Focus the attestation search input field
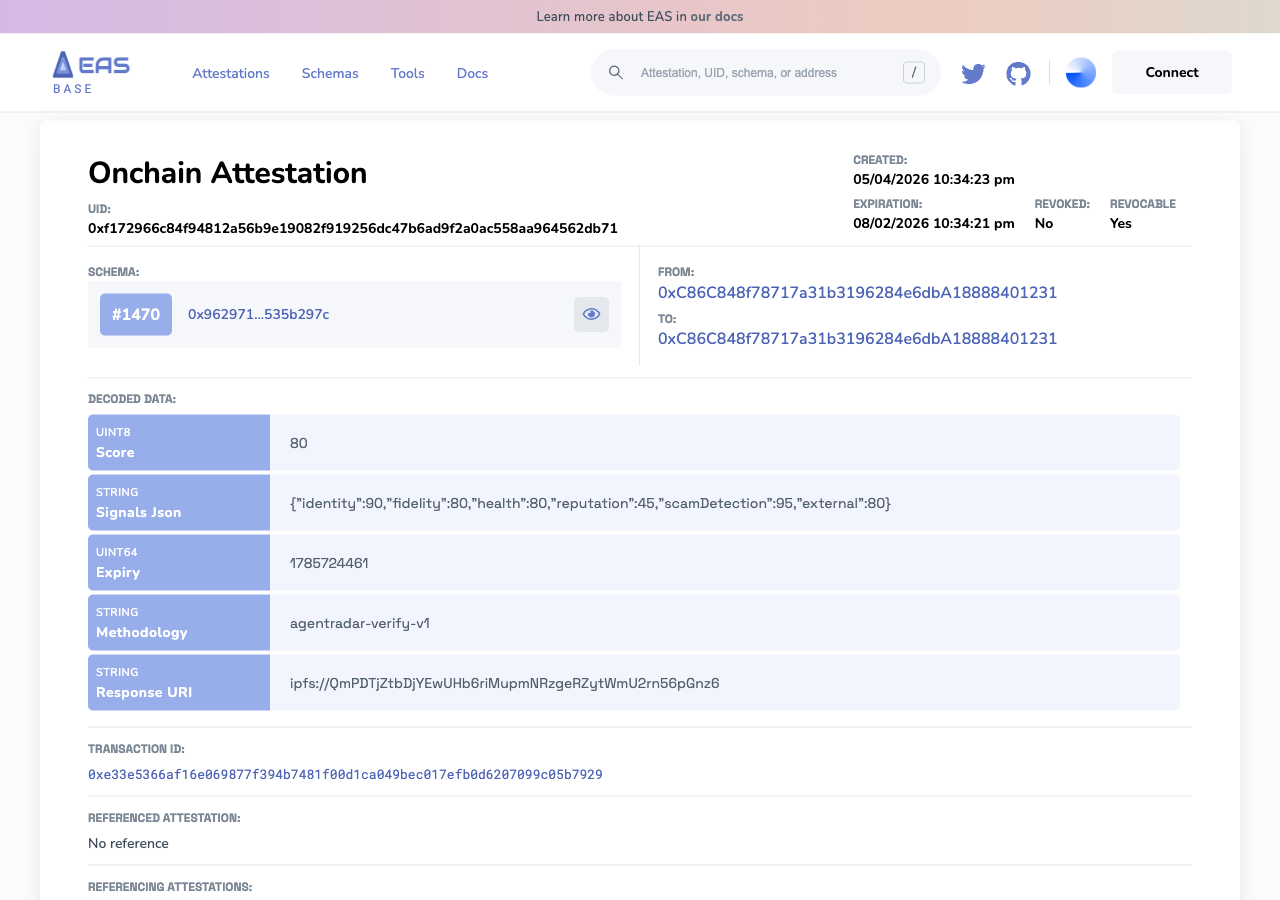1280x900 pixels. click(x=766, y=73)
